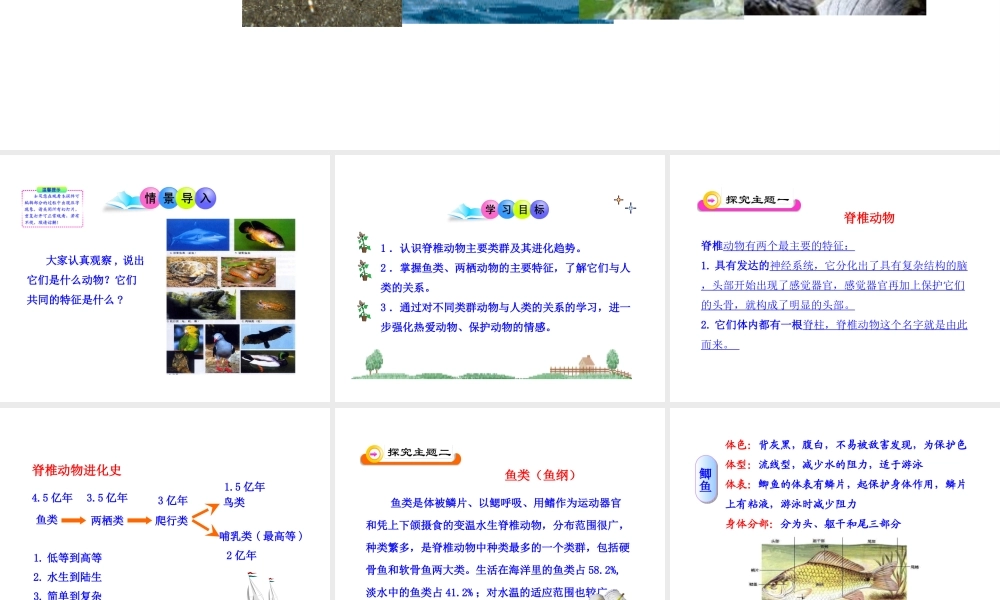Click the shark photo in the 情景导入 slide
The image size is (1000, 600).
pyautogui.click(x=198, y=235)
